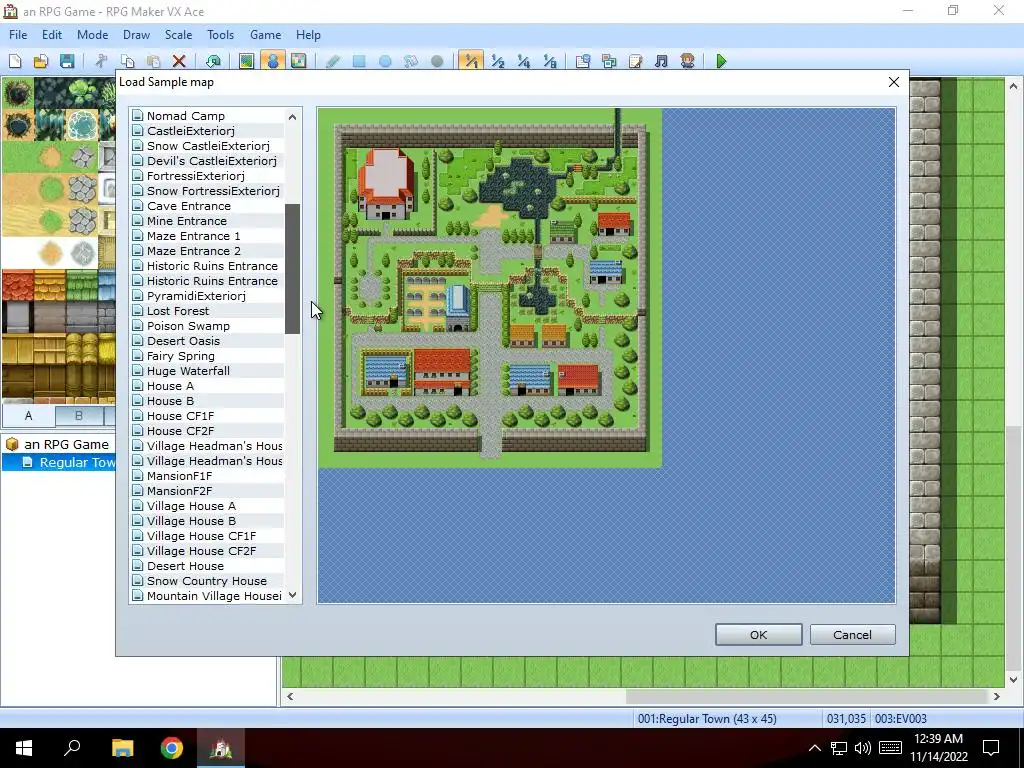1024x768 pixels.
Task: Click the New Project toolbar icon
Action: coord(15,61)
